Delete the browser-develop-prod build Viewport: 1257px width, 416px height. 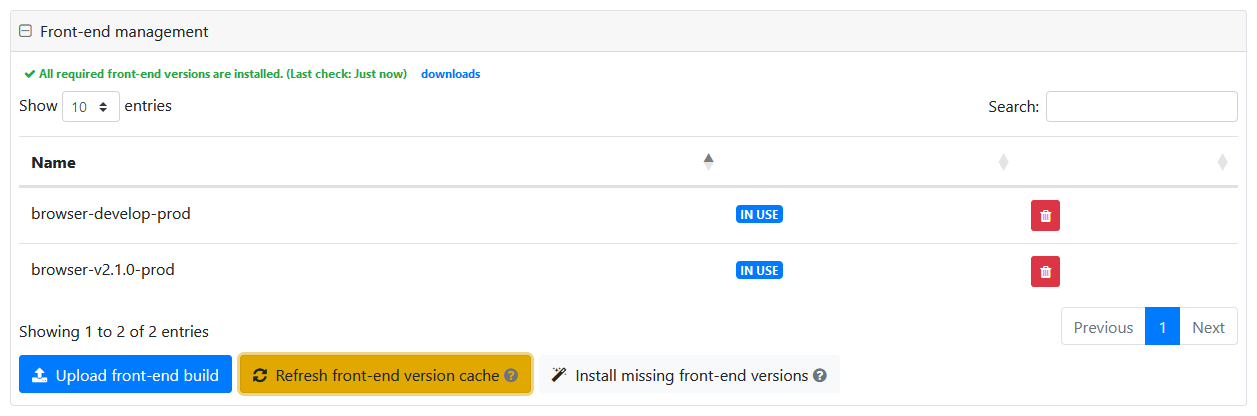[x=1045, y=215]
